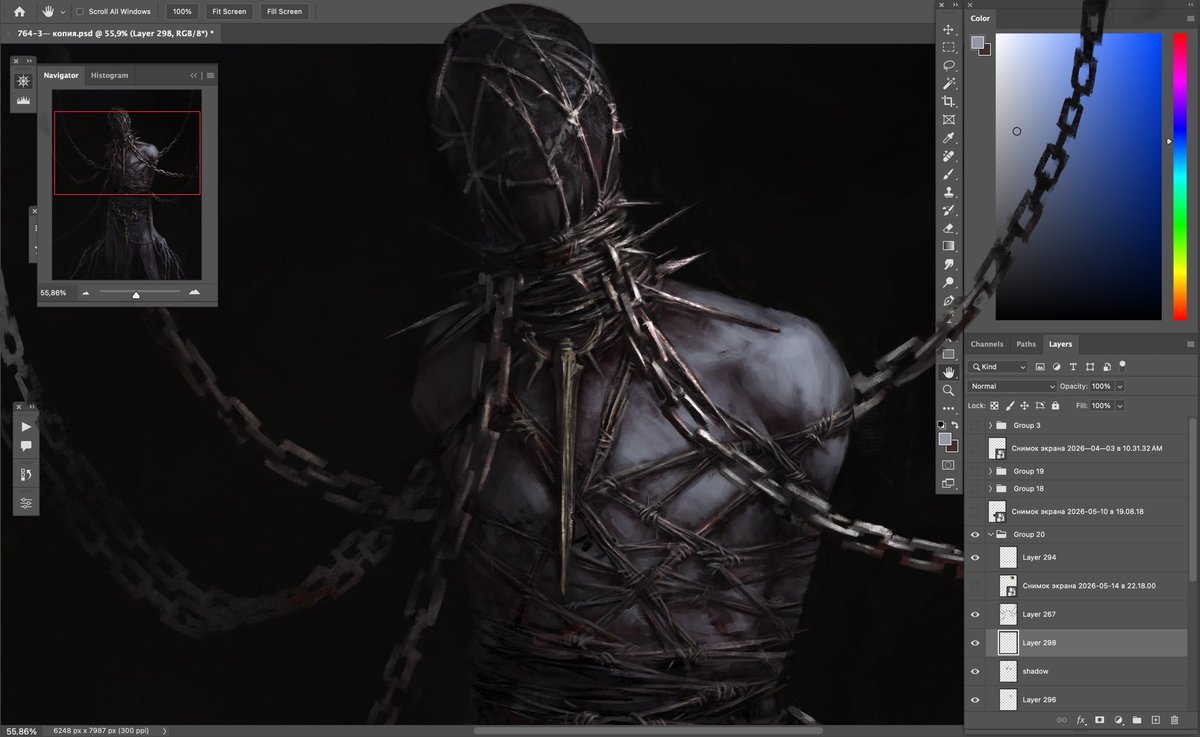The height and width of the screenshot is (737, 1200).
Task: Select the Eraser tool
Action: click(949, 228)
